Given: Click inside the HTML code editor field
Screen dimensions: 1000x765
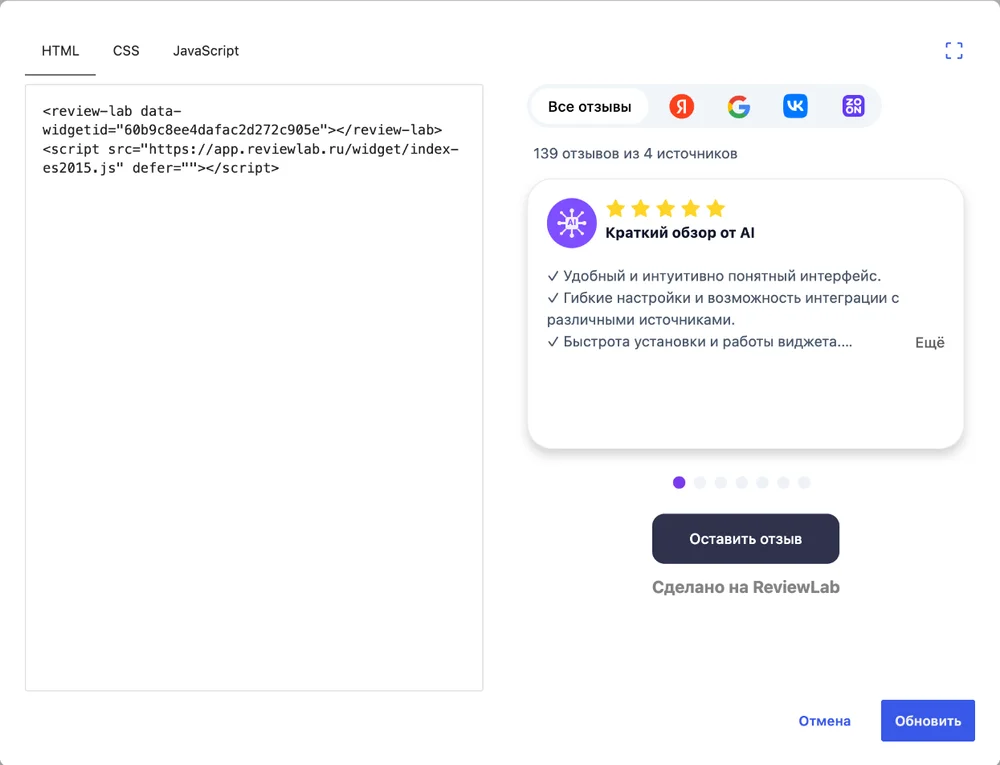Looking at the screenshot, I should coord(254,388).
